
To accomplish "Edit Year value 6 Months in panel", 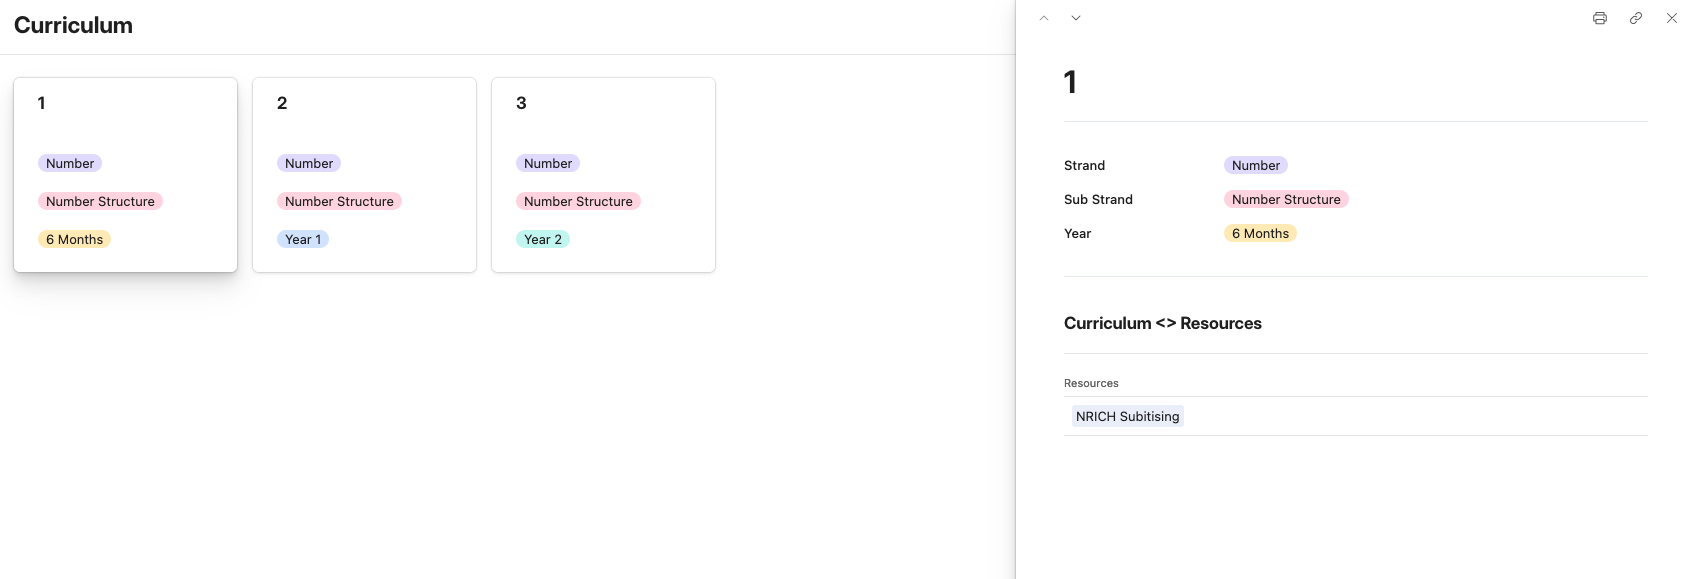I will tap(1260, 233).
